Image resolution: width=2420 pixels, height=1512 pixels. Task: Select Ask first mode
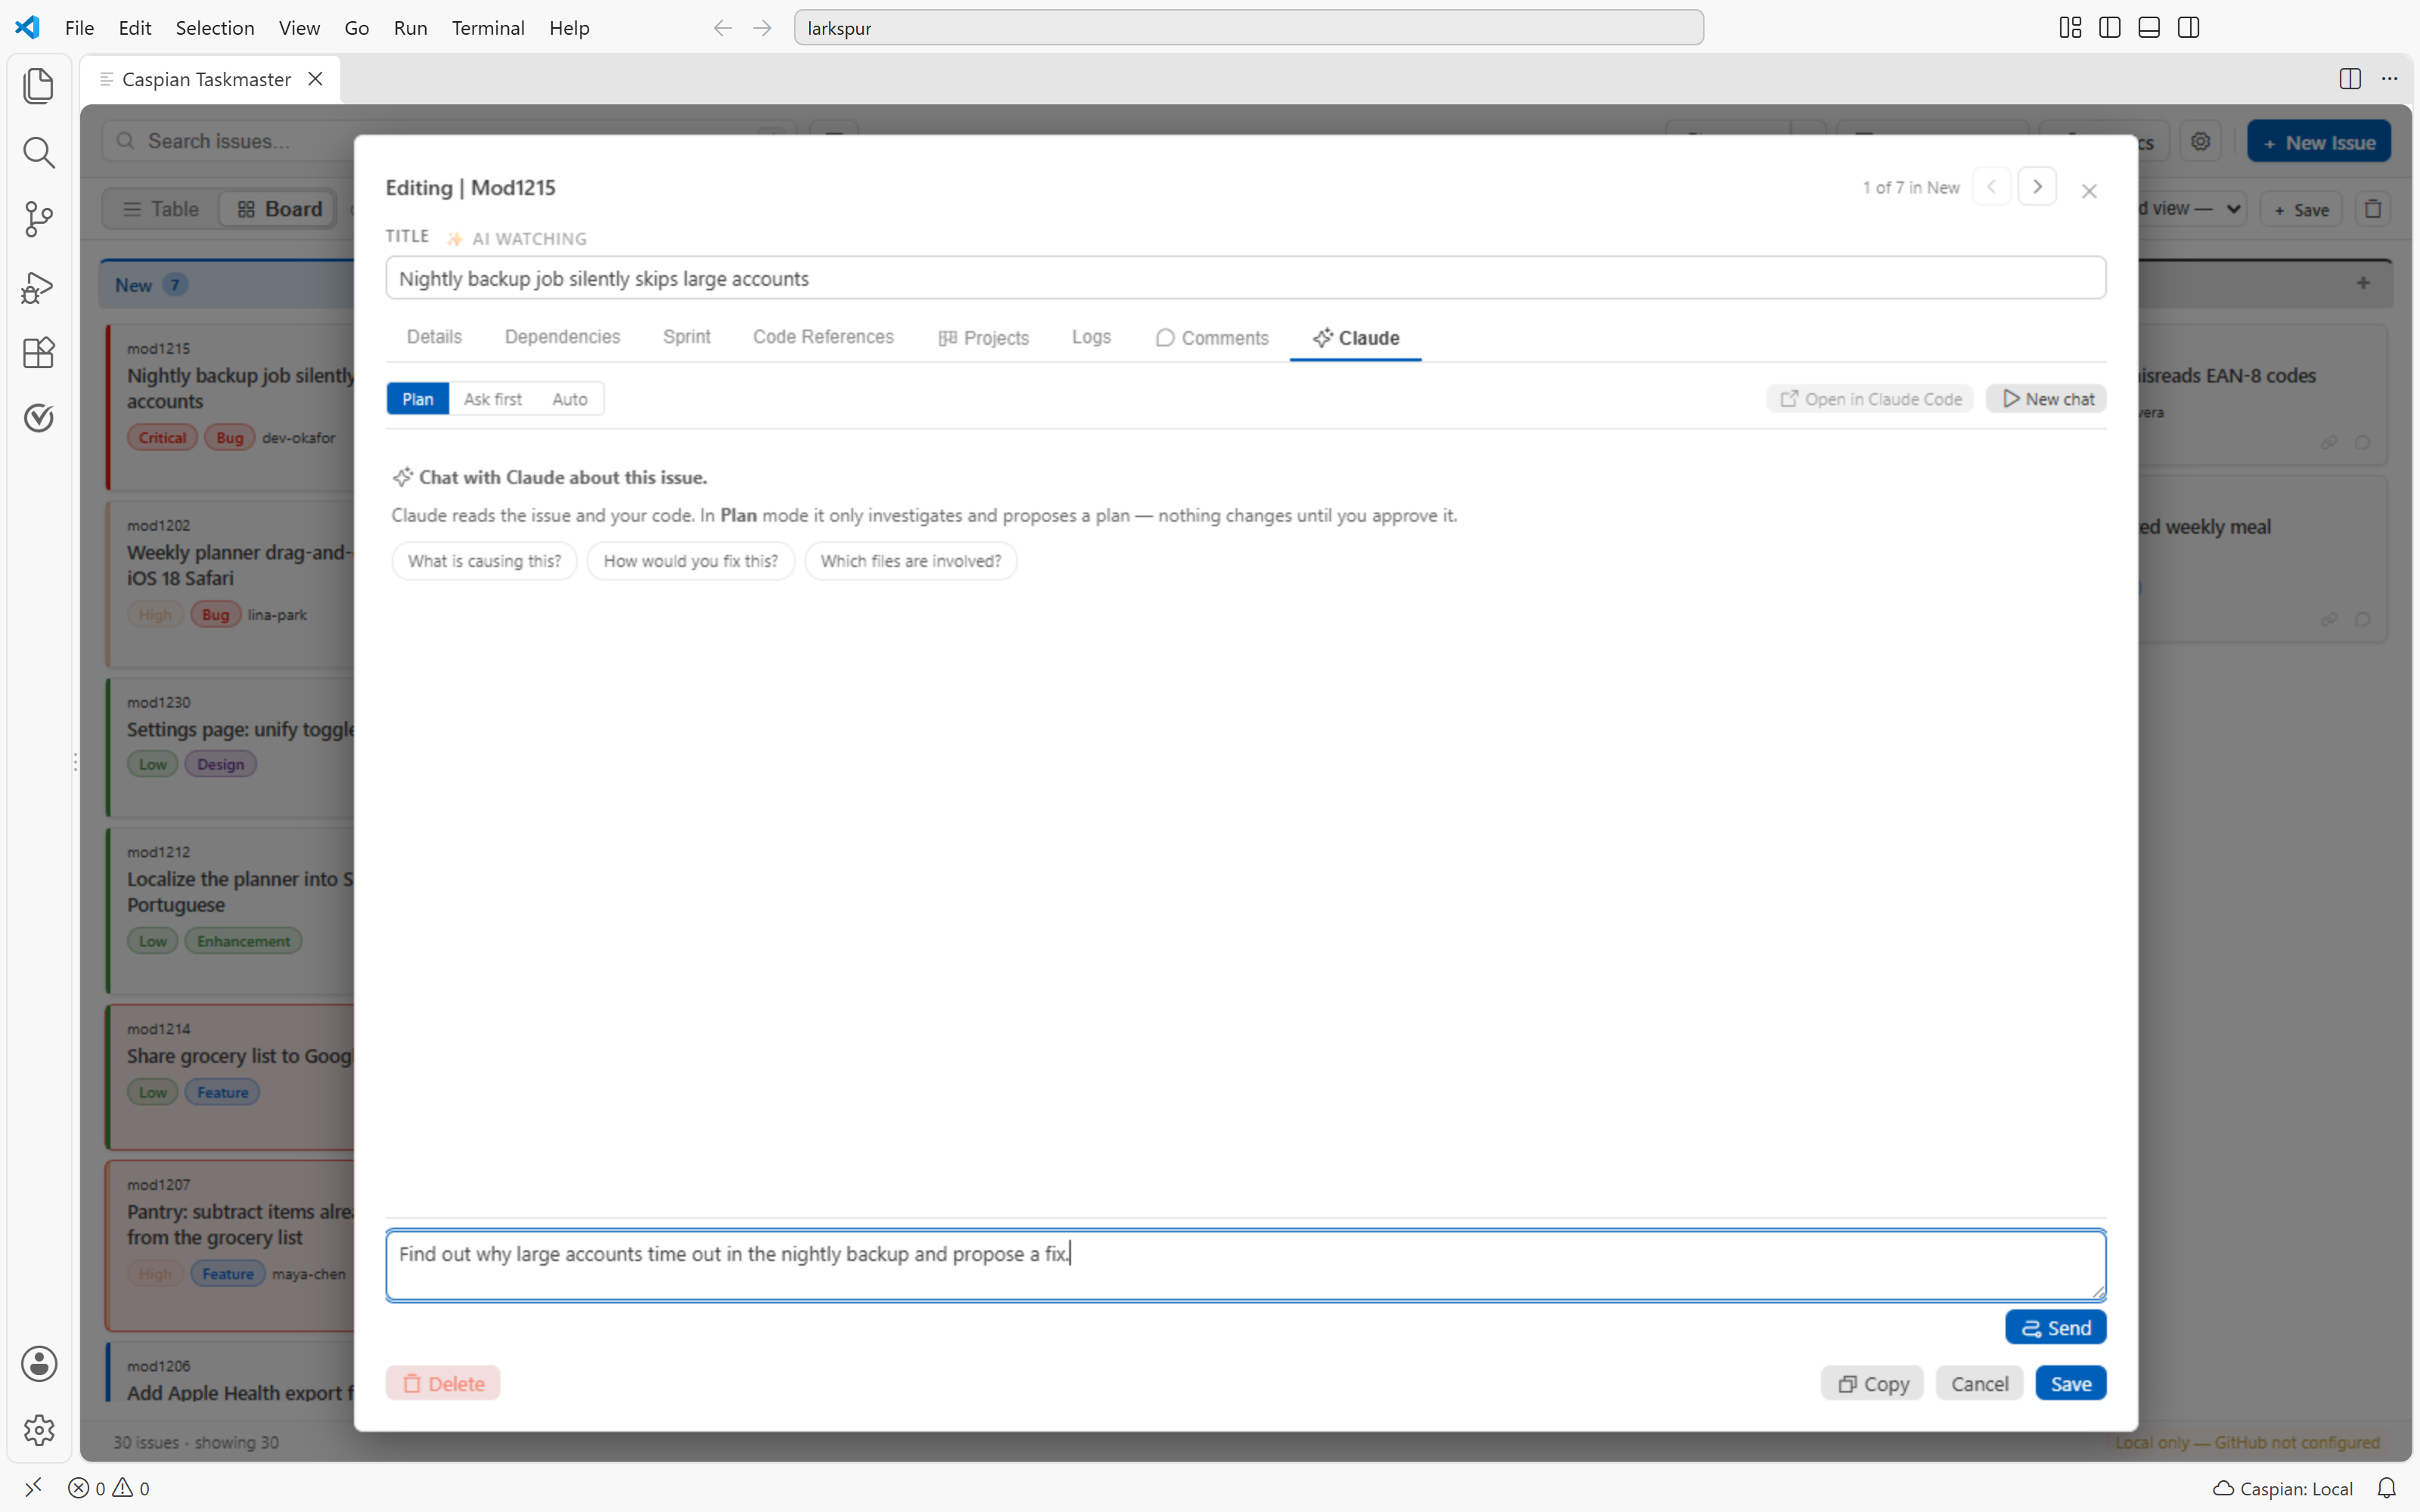click(492, 399)
